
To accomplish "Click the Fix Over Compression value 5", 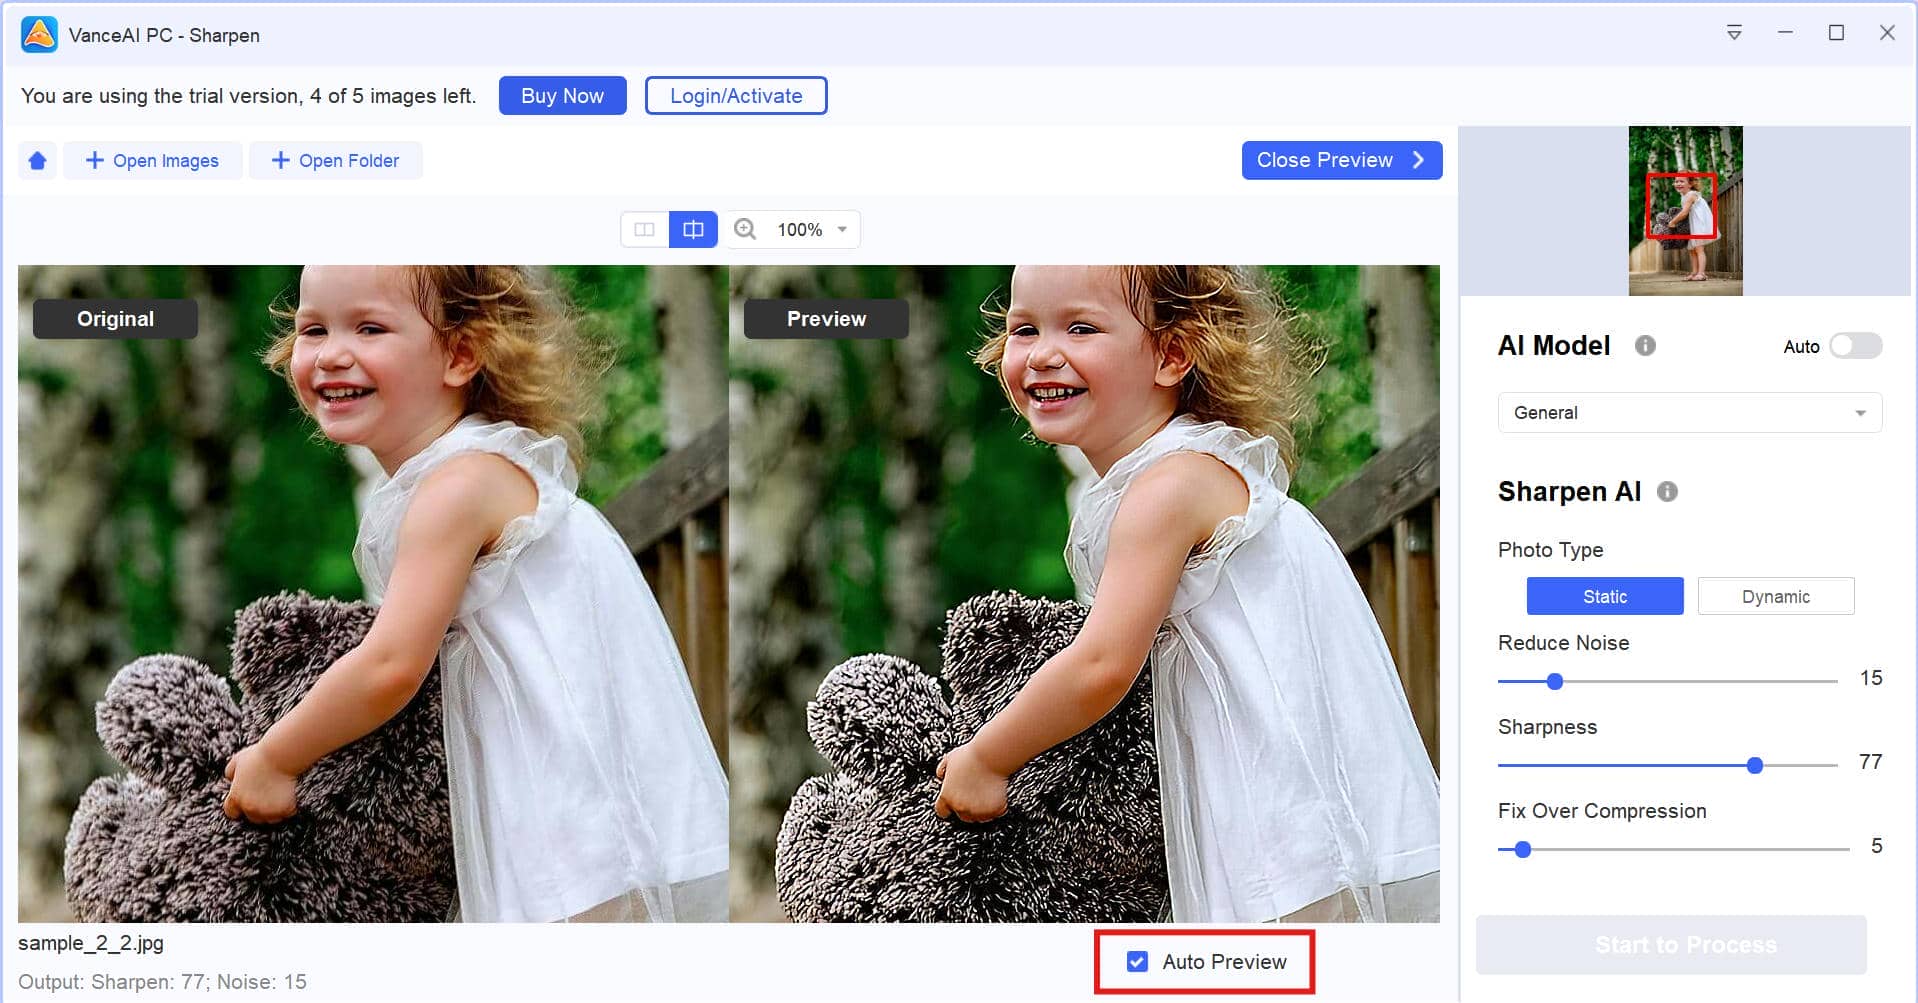I will [x=1876, y=846].
